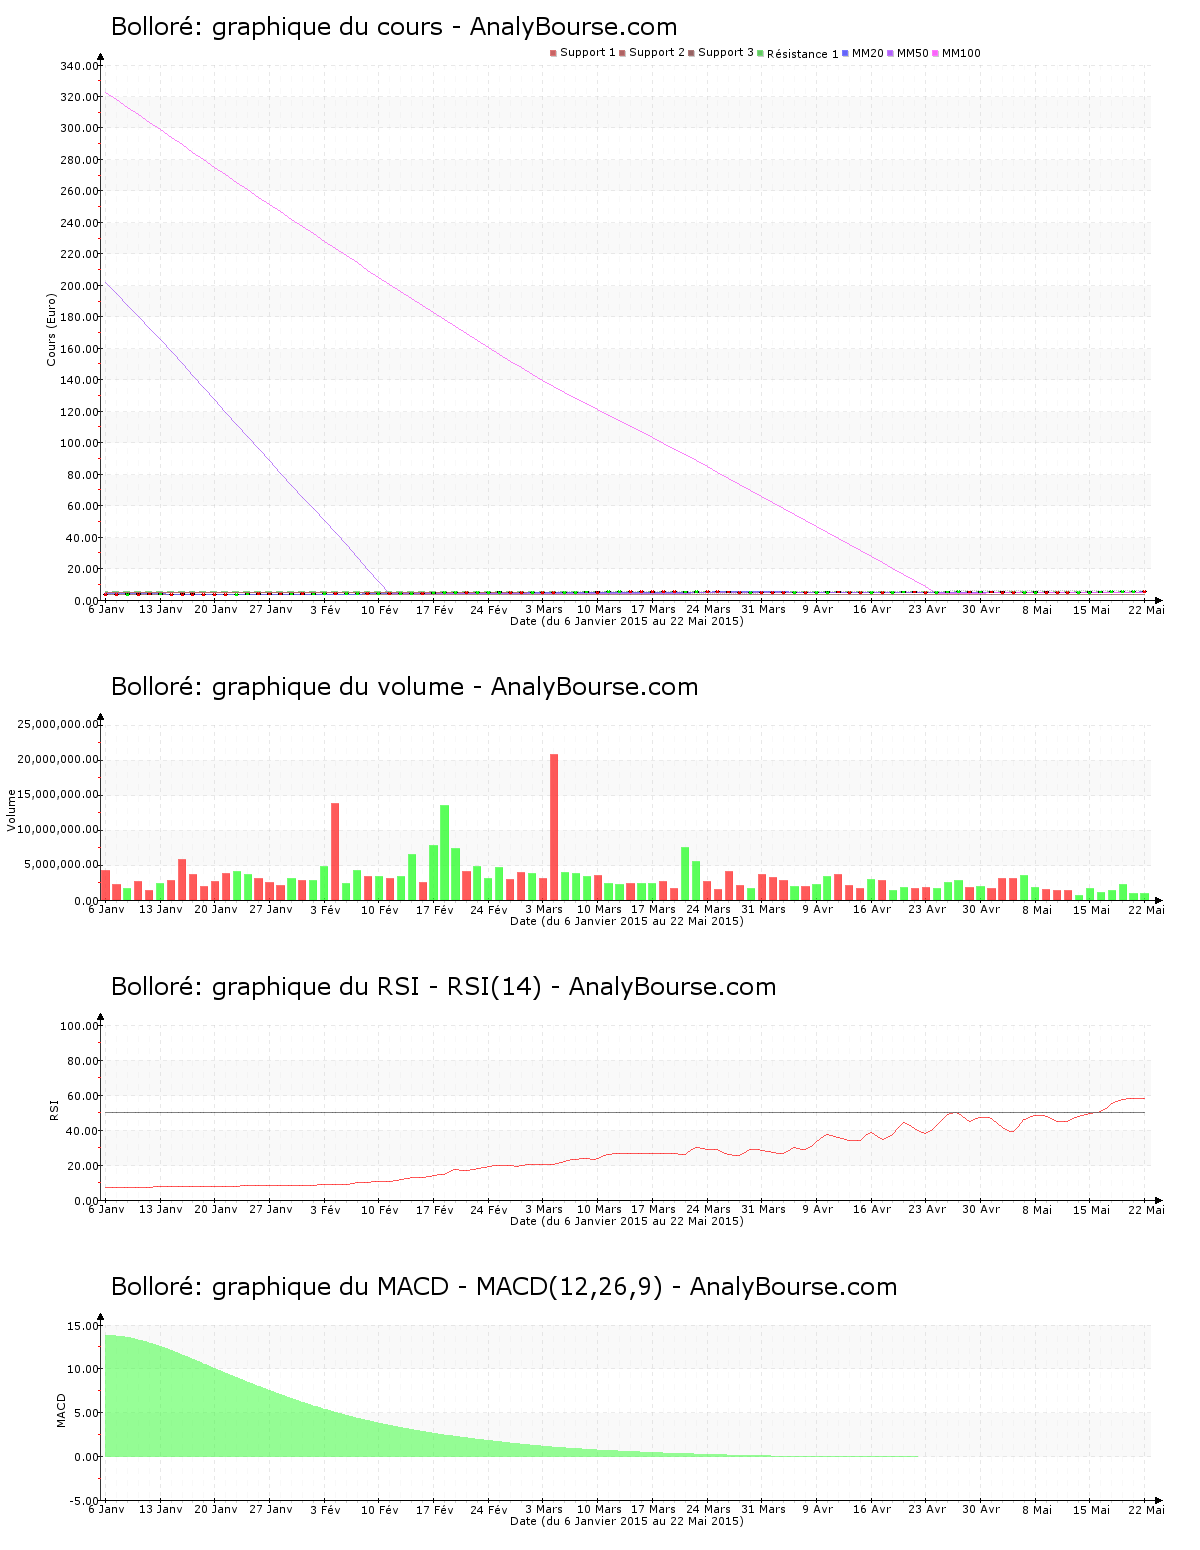
Task: Click the tallest red bar in volume chart
Action: tap(554, 827)
